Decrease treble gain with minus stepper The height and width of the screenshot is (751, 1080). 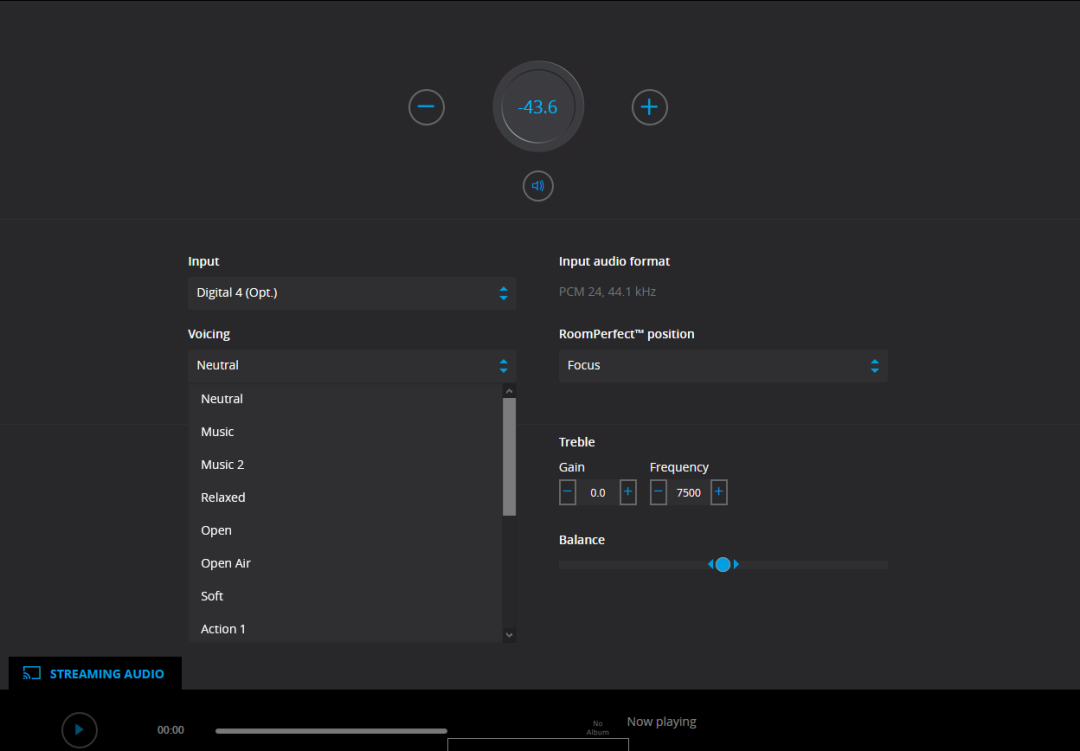568,492
